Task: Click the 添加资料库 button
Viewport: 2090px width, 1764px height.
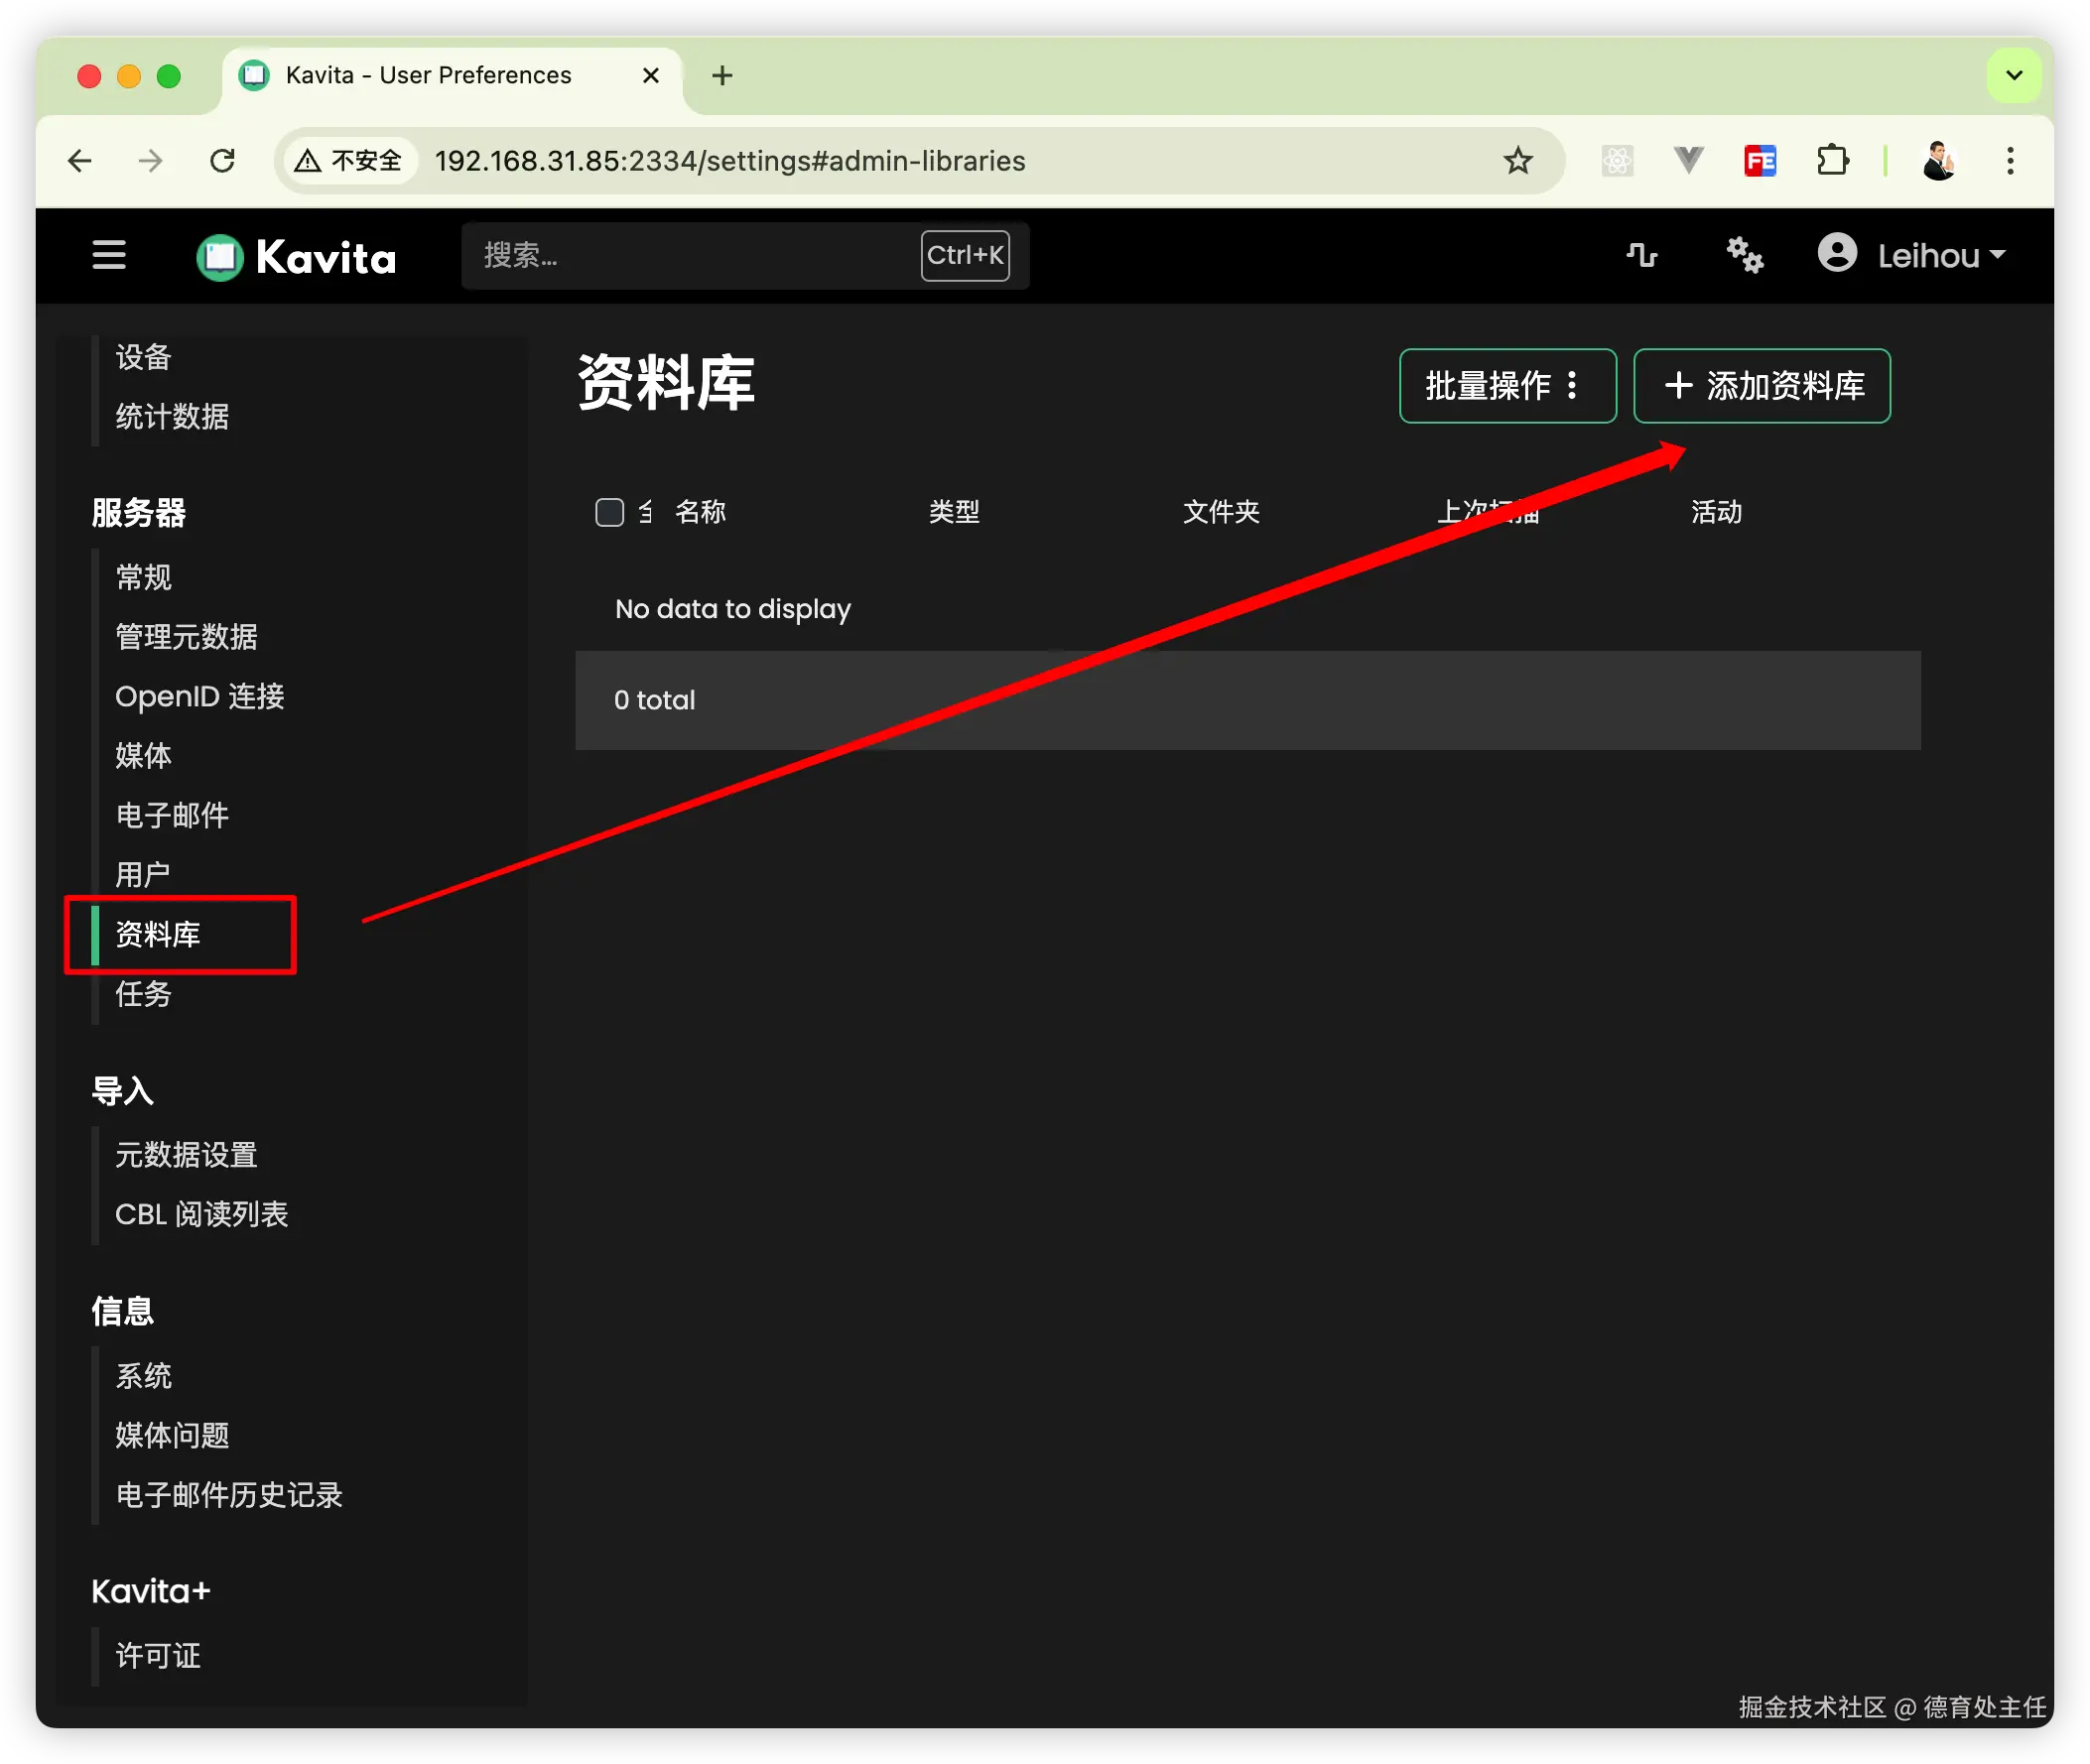Action: tap(1761, 386)
